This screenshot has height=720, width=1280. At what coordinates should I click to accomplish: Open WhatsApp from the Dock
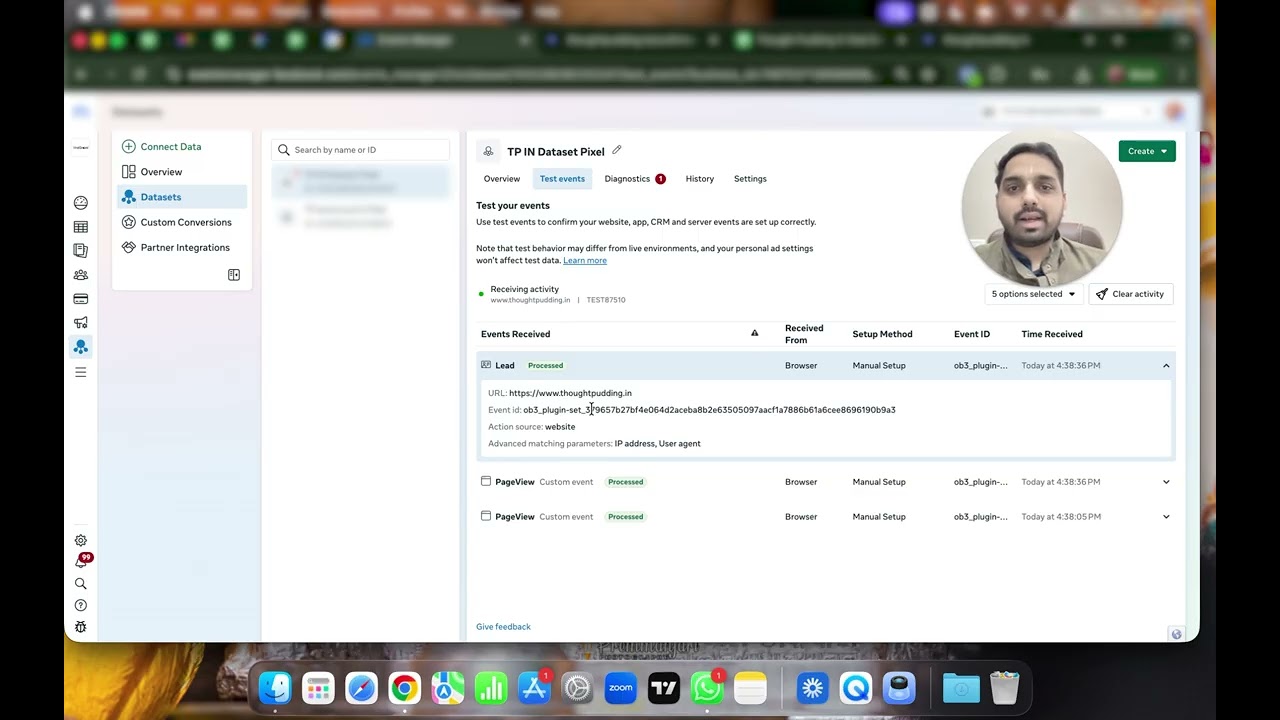(707, 688)
